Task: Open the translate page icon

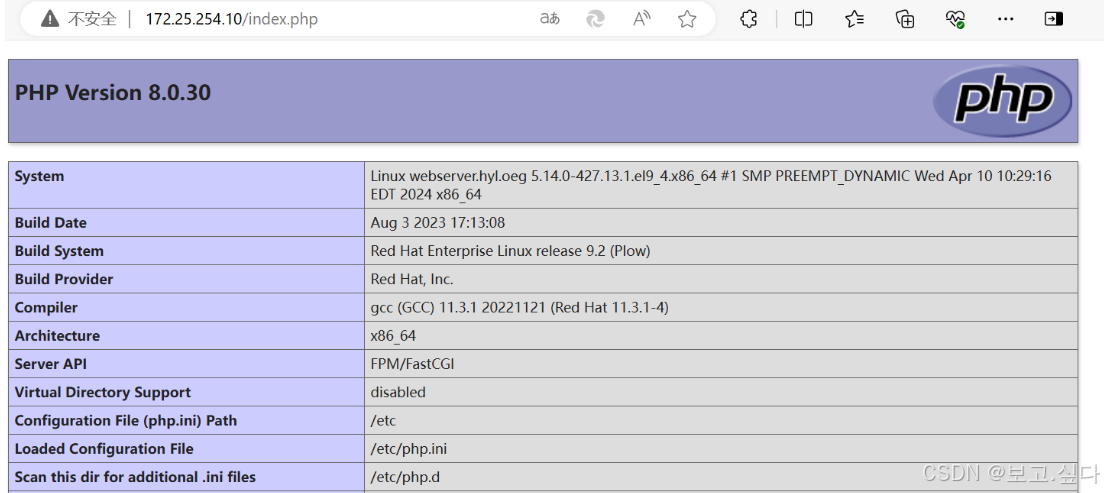Action: [x=550, y=19]
